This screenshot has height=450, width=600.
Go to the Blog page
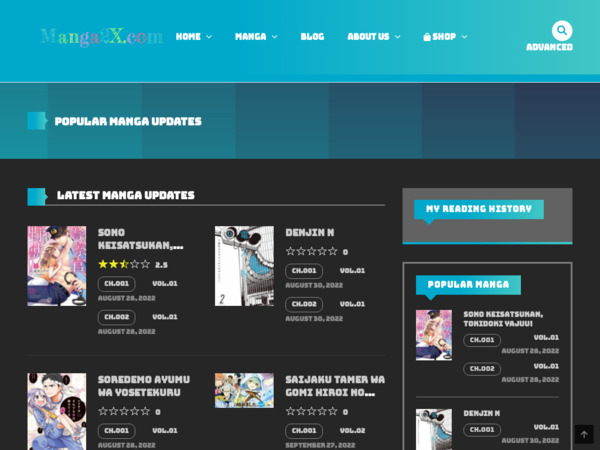[312, 37]
